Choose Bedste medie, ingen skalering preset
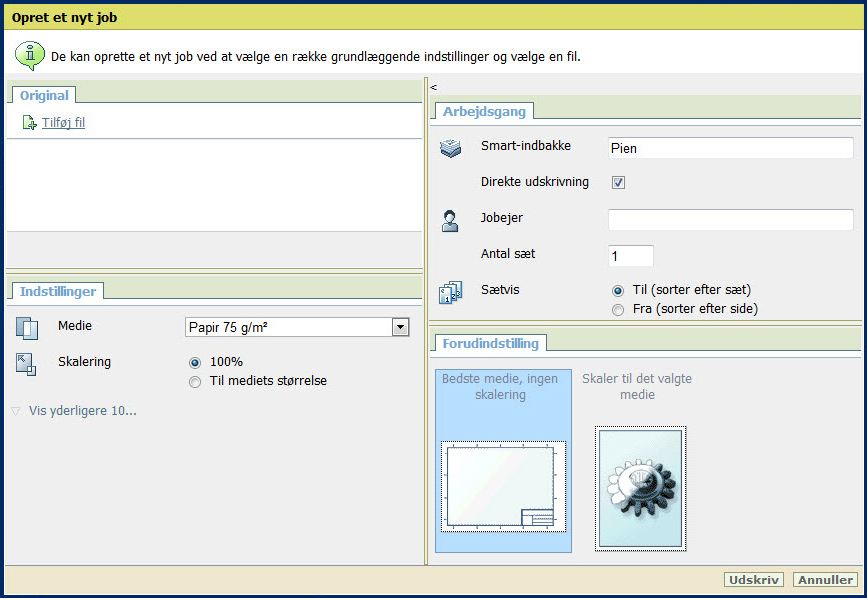Image resolution: width=867 pixels, height=598 pixels. pyautogui.click(x=503, y=460)
